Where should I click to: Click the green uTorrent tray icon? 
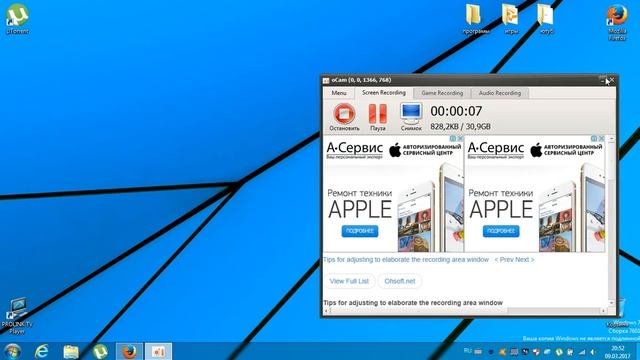559,352
